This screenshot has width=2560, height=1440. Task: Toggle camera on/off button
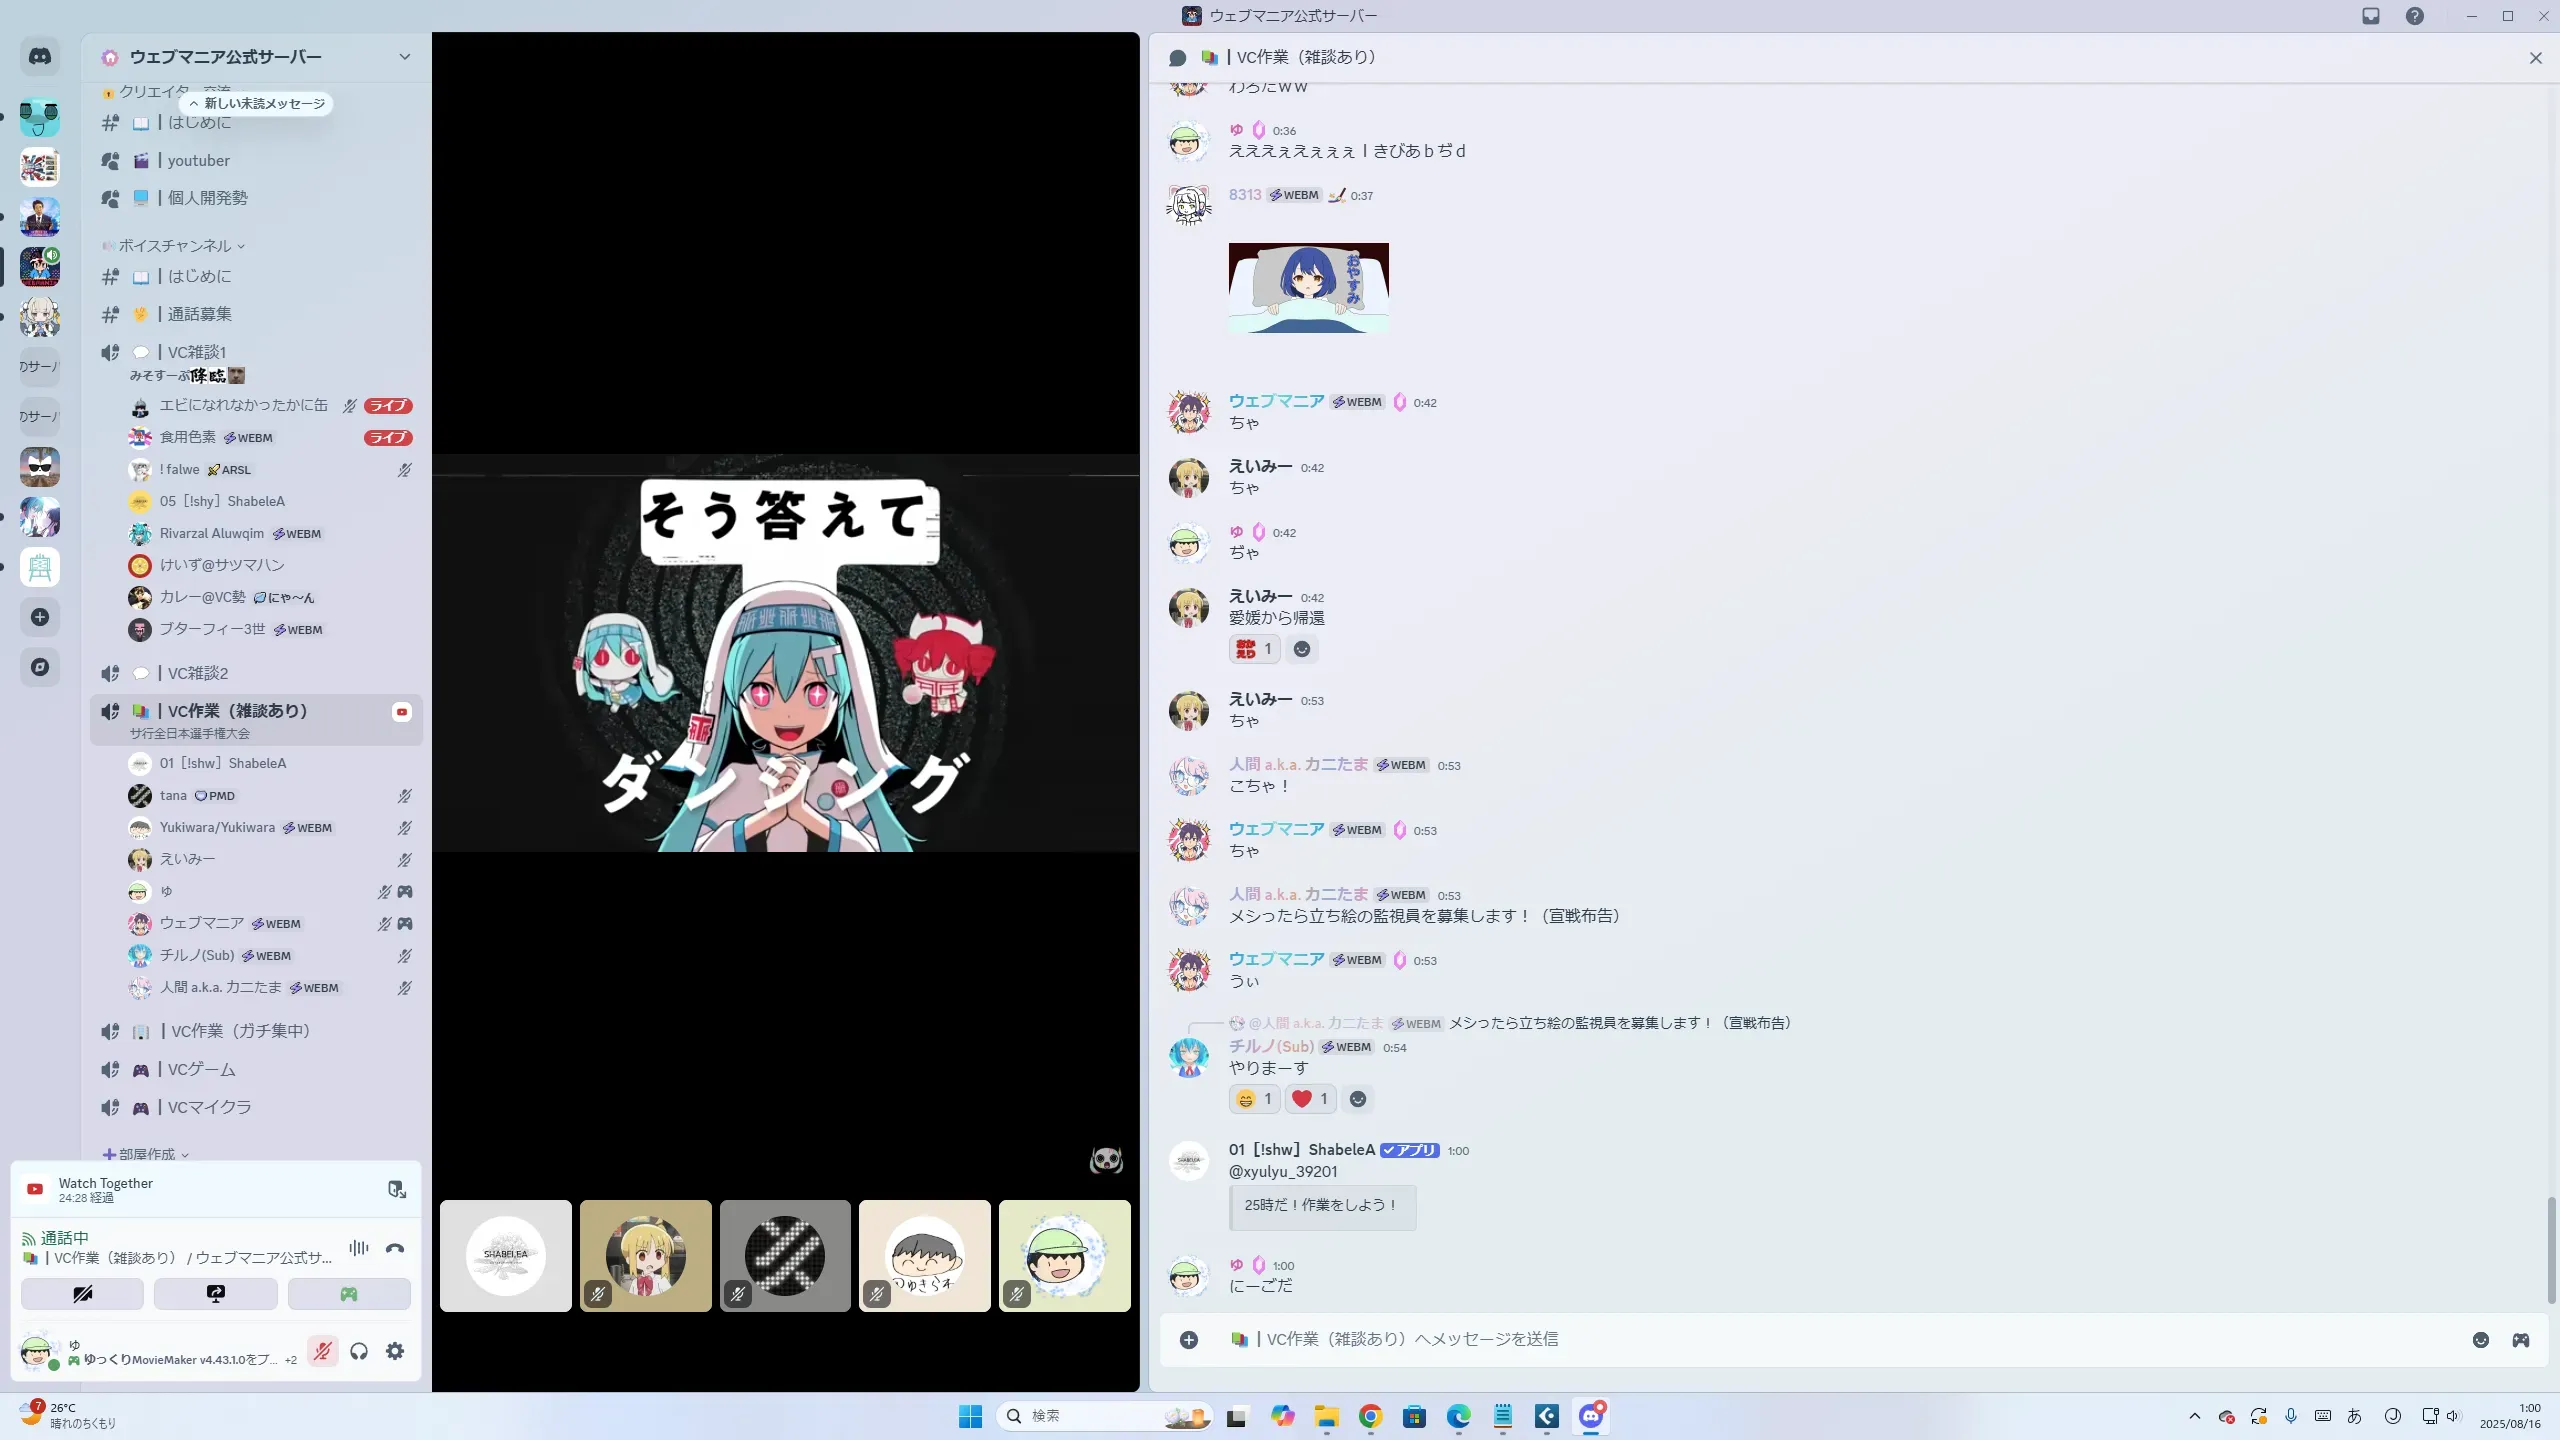click(82, 1294)
